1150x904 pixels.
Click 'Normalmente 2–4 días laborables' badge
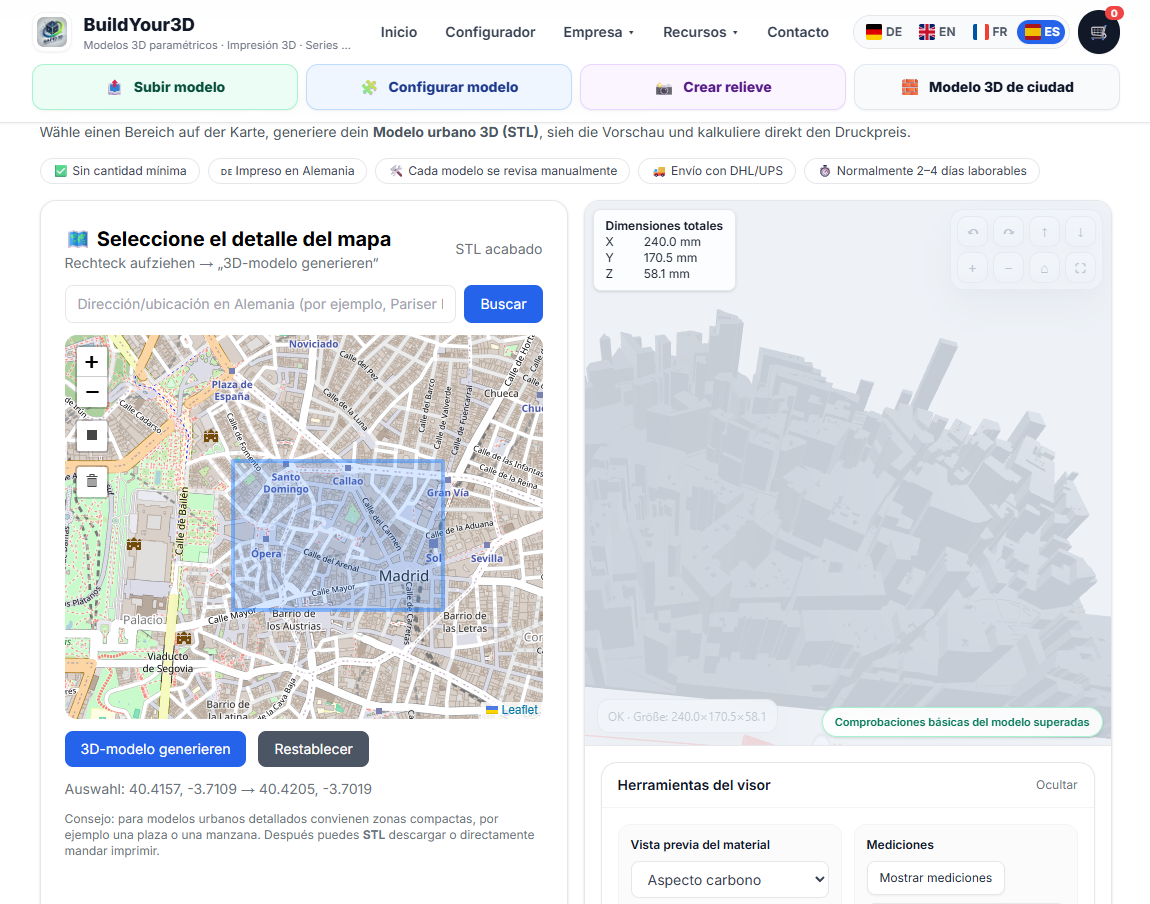[x=922, y=171]
